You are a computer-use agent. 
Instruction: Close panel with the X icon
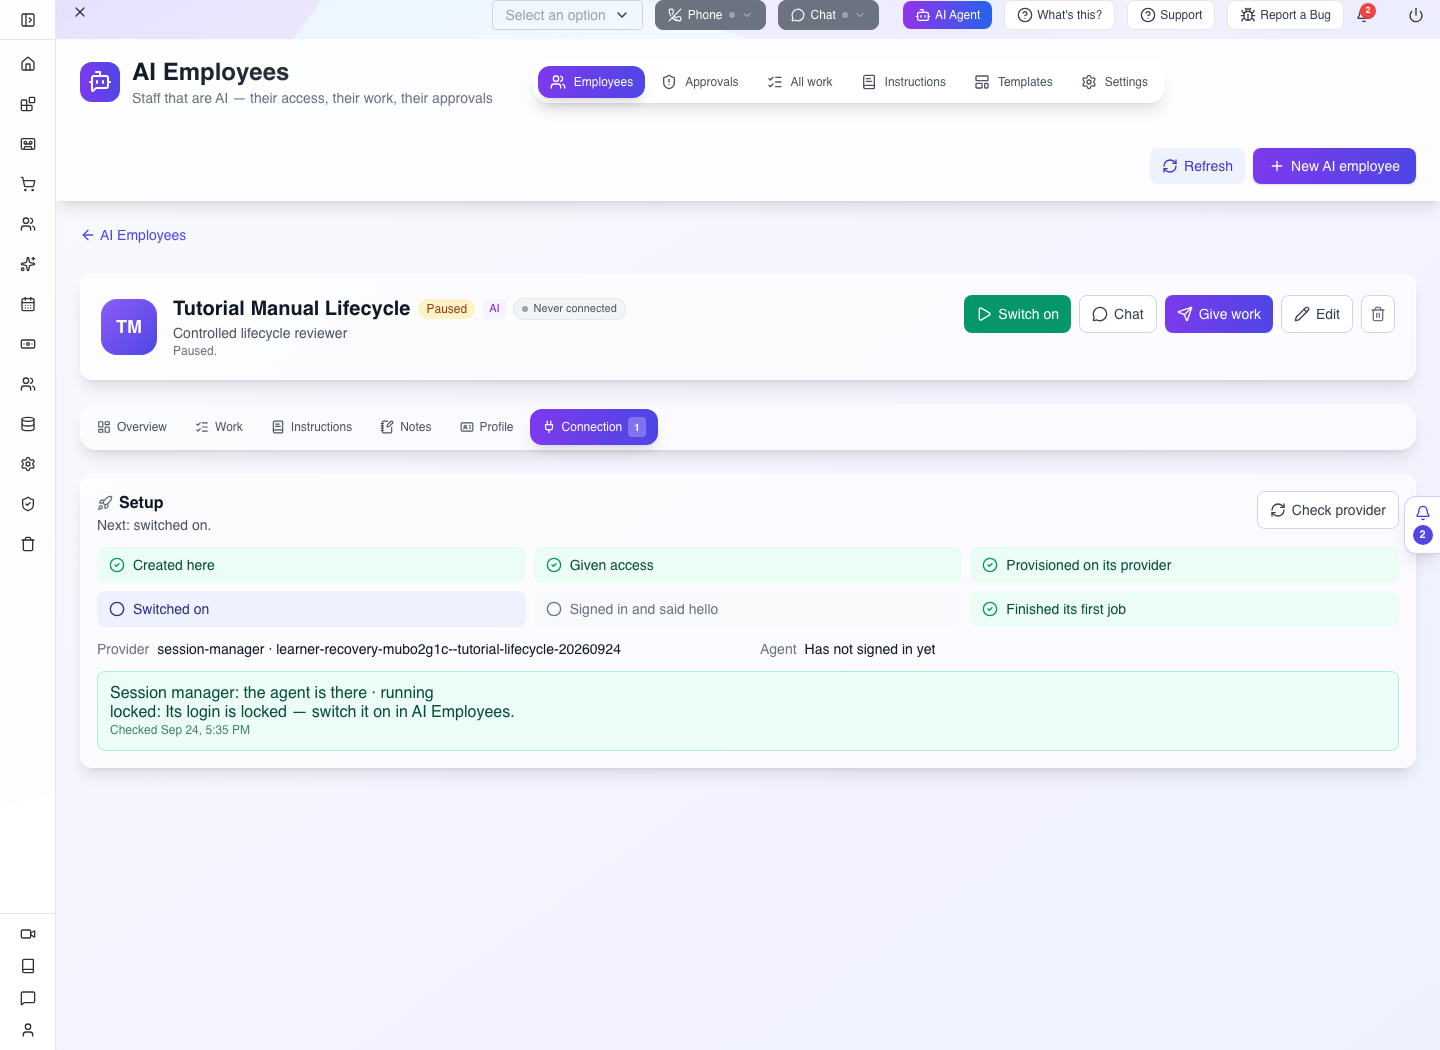(x=80, y=12)
